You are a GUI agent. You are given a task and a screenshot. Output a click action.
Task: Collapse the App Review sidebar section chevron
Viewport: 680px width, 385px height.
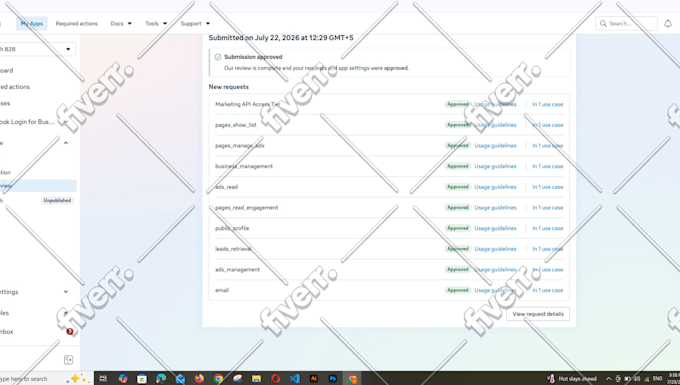coord(66,143)
